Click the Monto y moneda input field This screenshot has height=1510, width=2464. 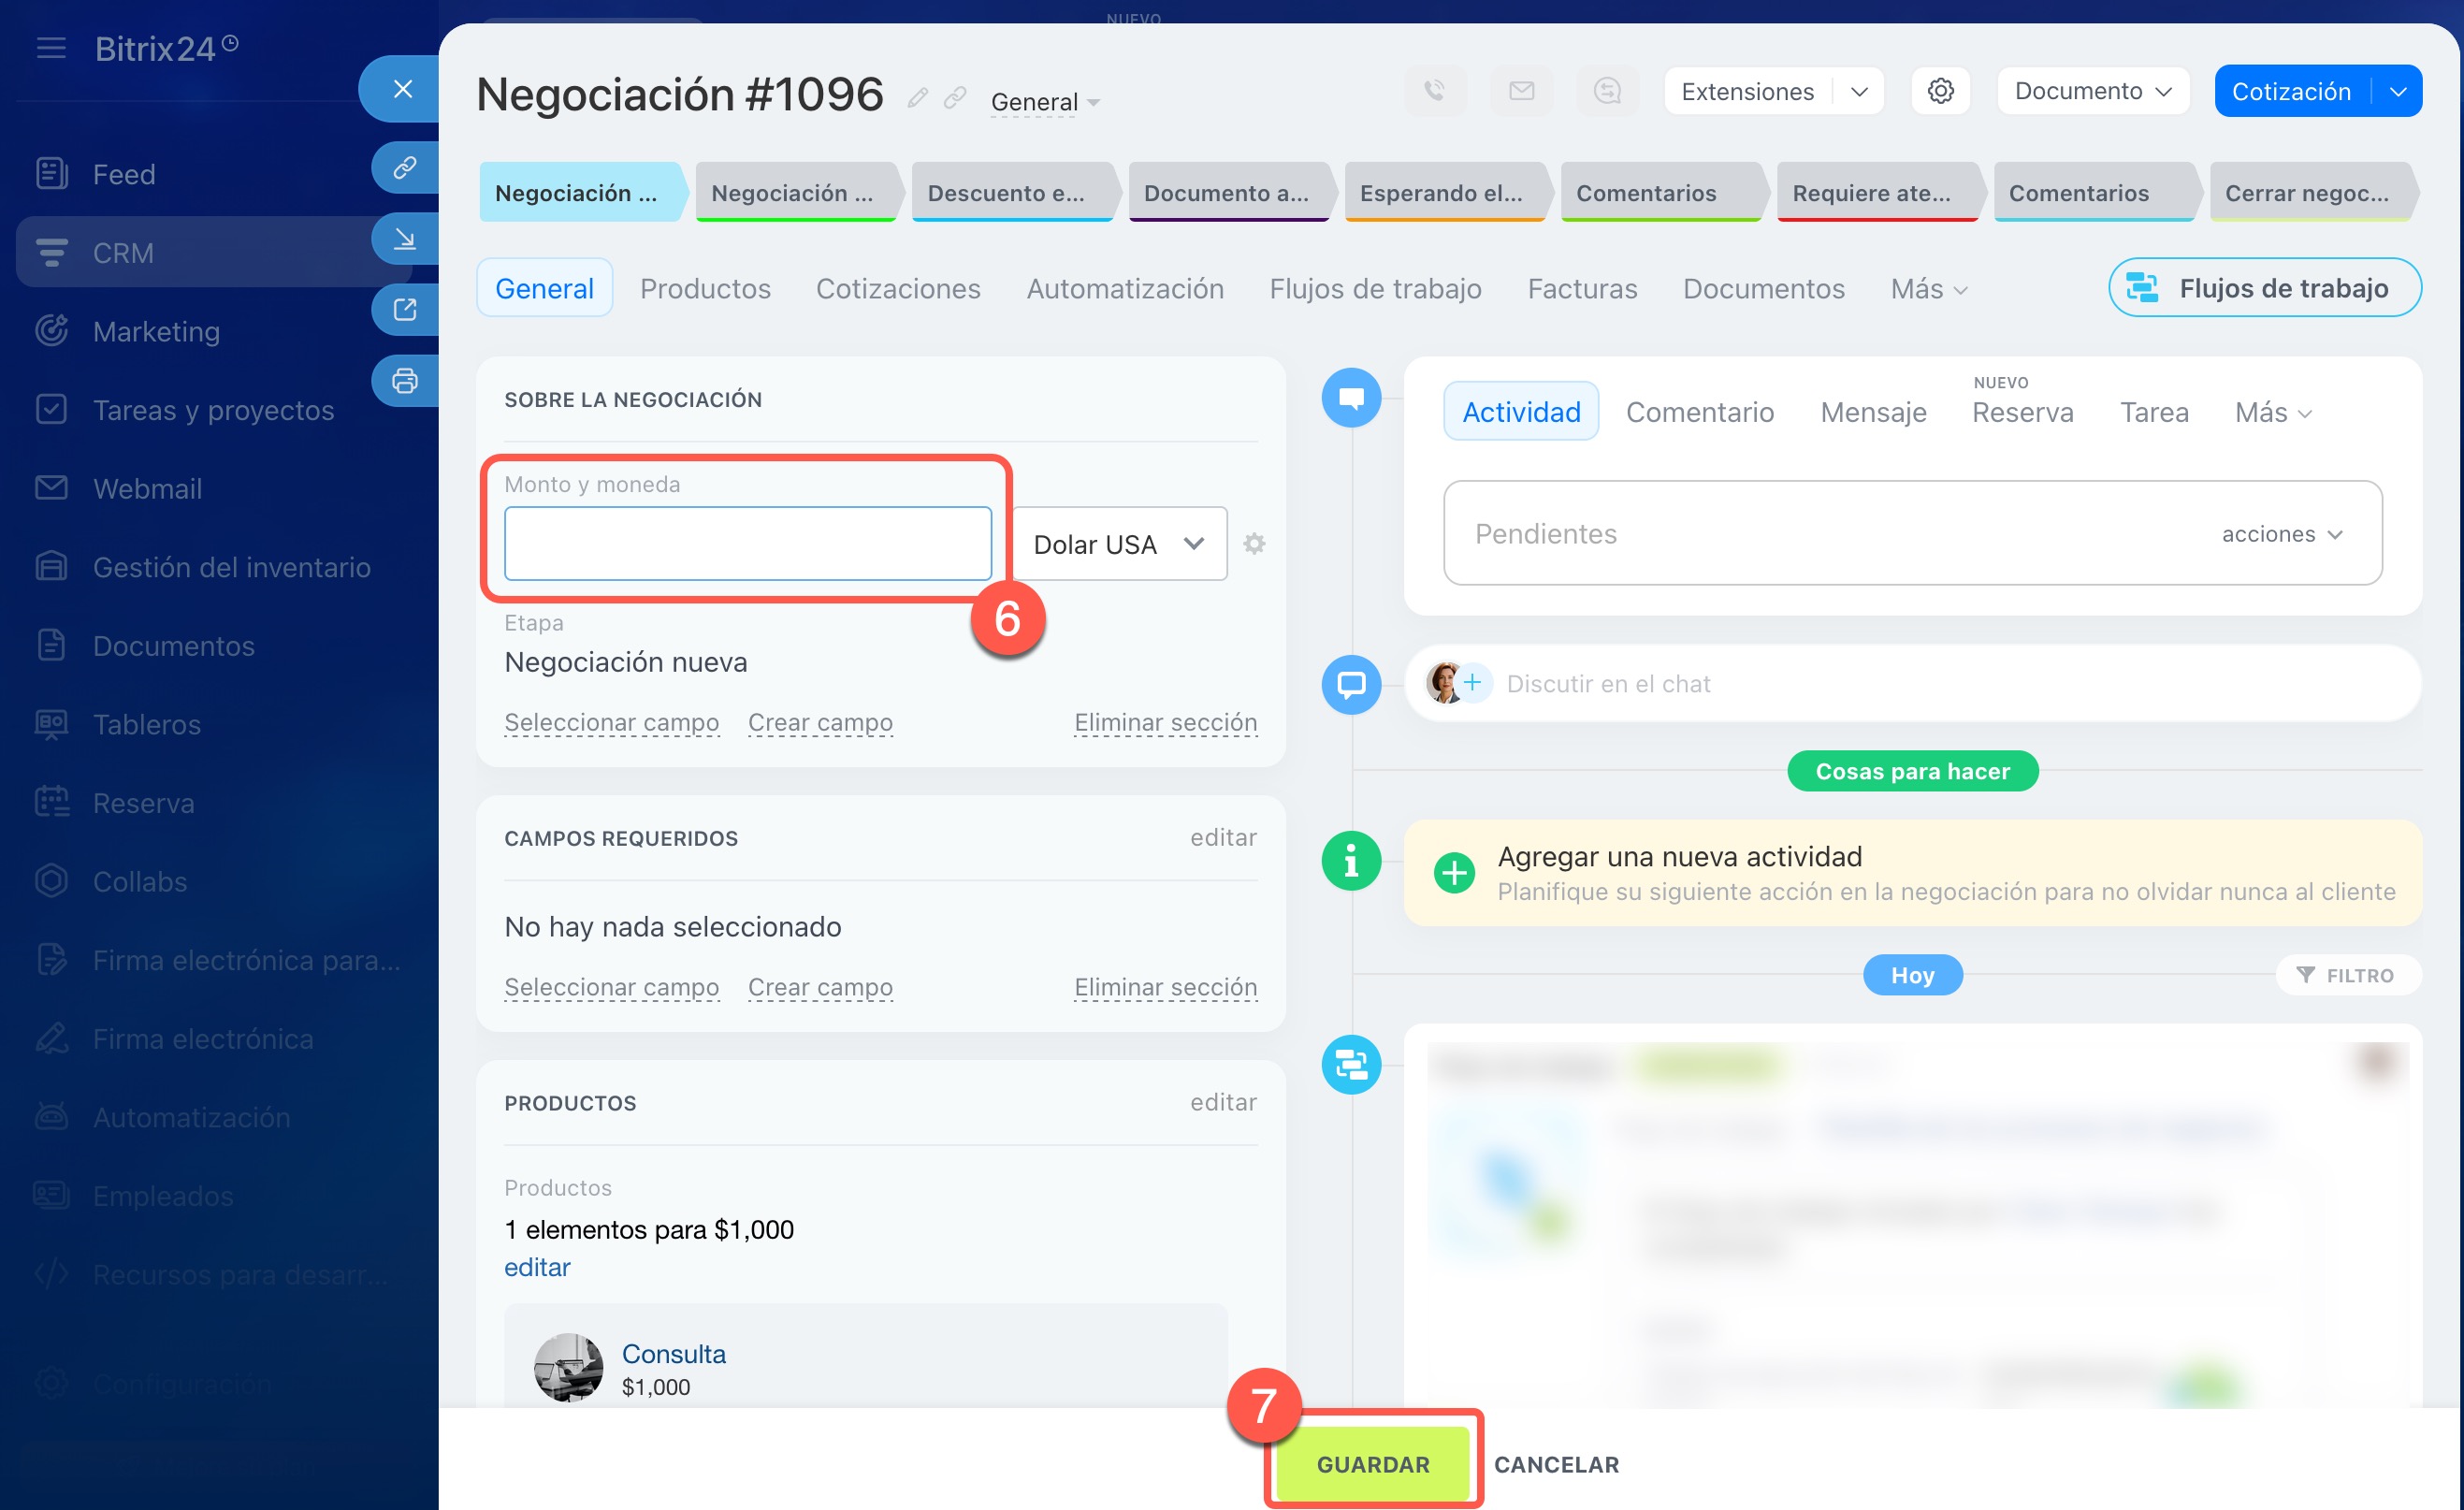point(747,544)
